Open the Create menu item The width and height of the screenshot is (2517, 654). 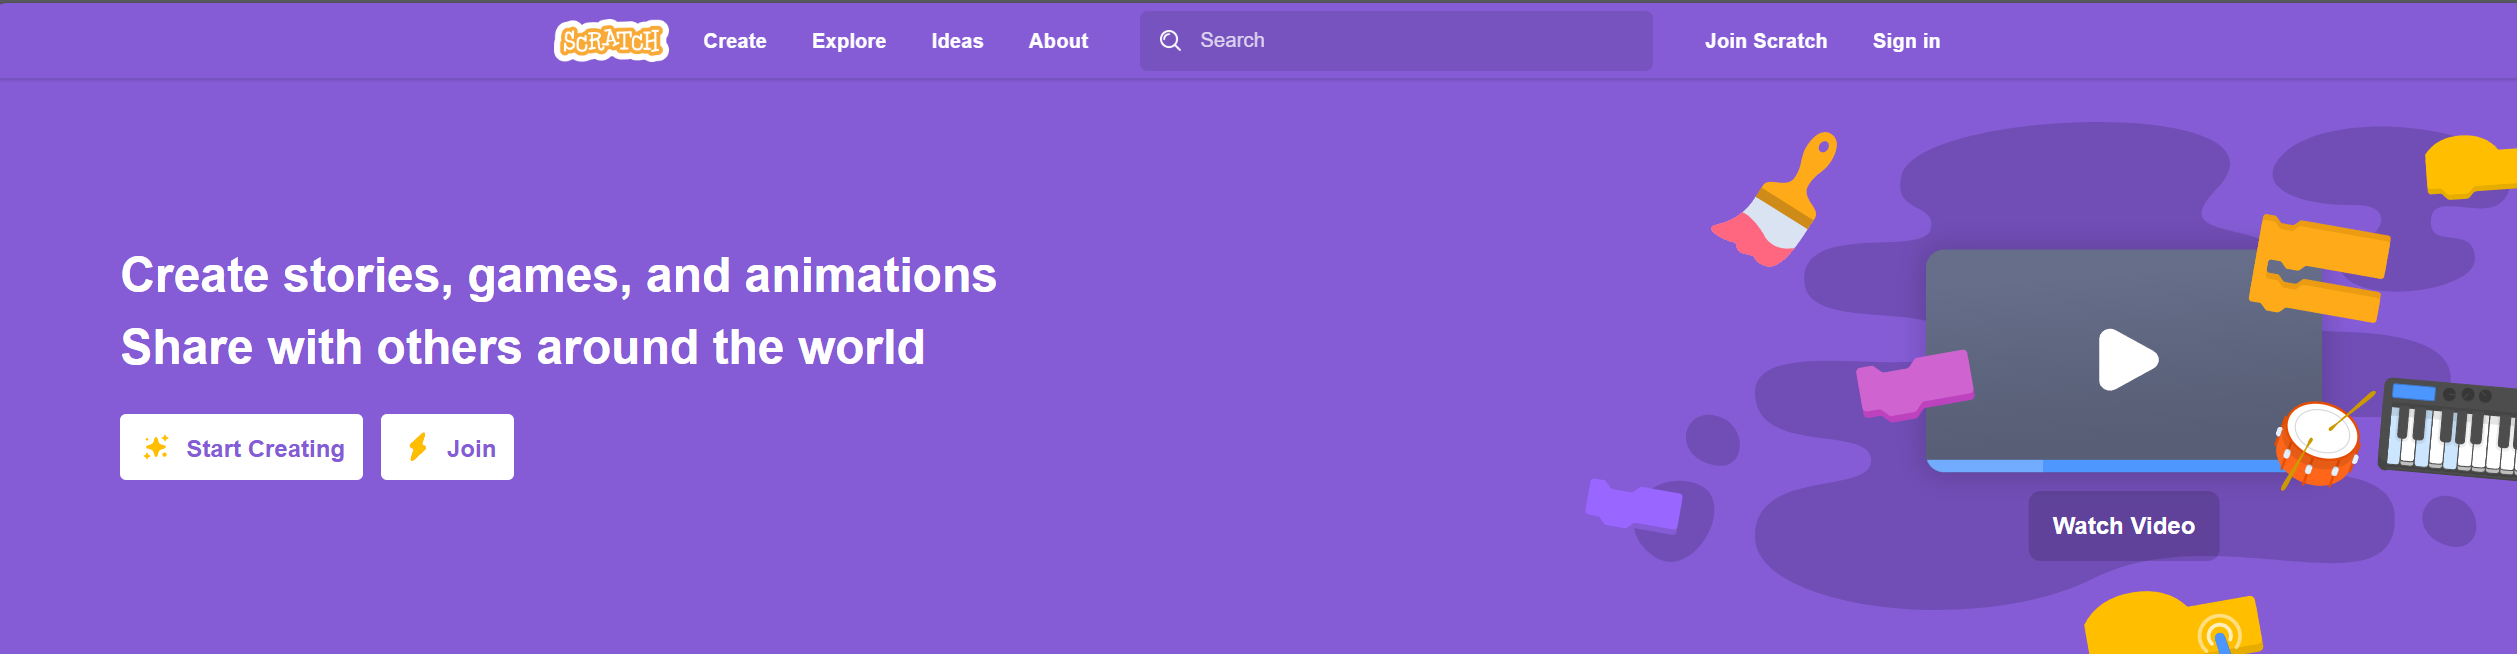pyautogui.click(x=734, y=41)
